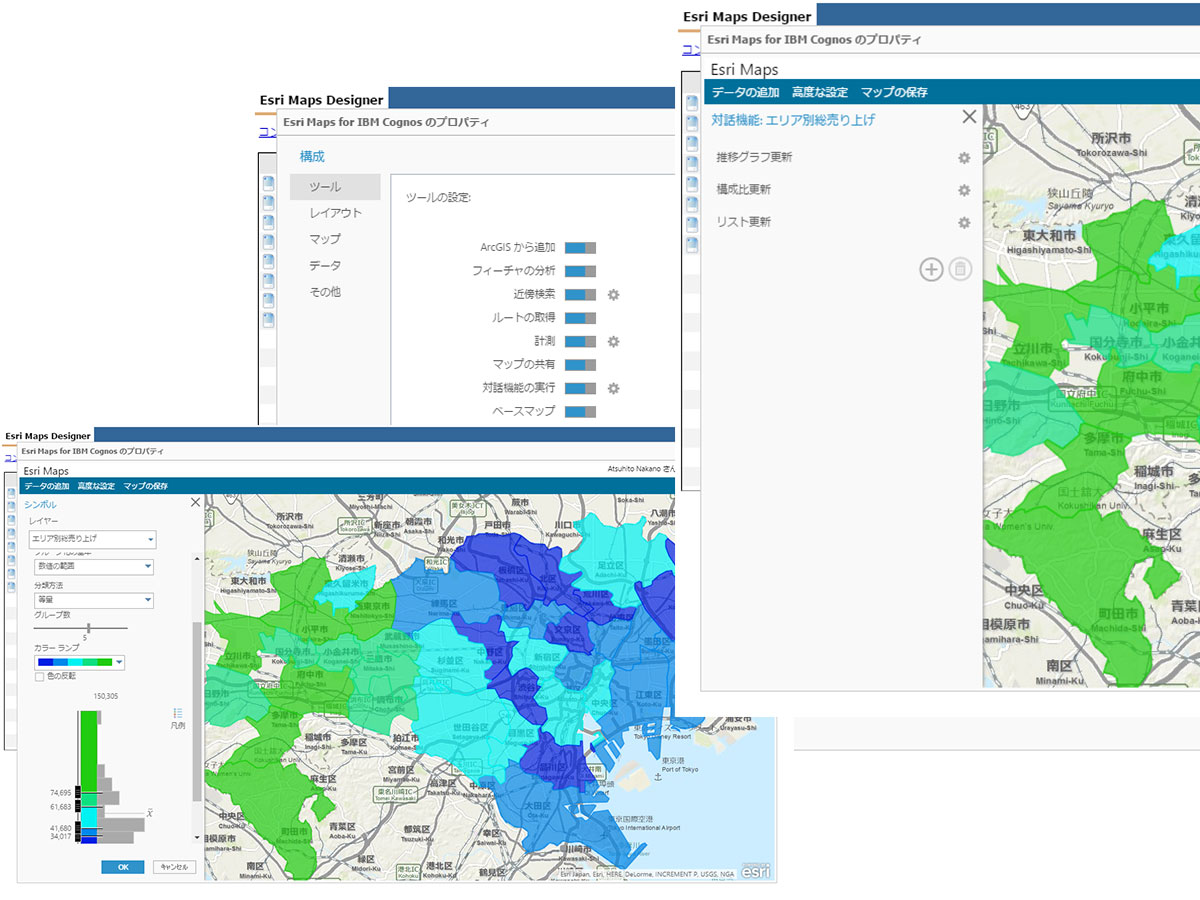Adjust the グループ数 slider handle
Screen dimensions: 1200x900
89,627
